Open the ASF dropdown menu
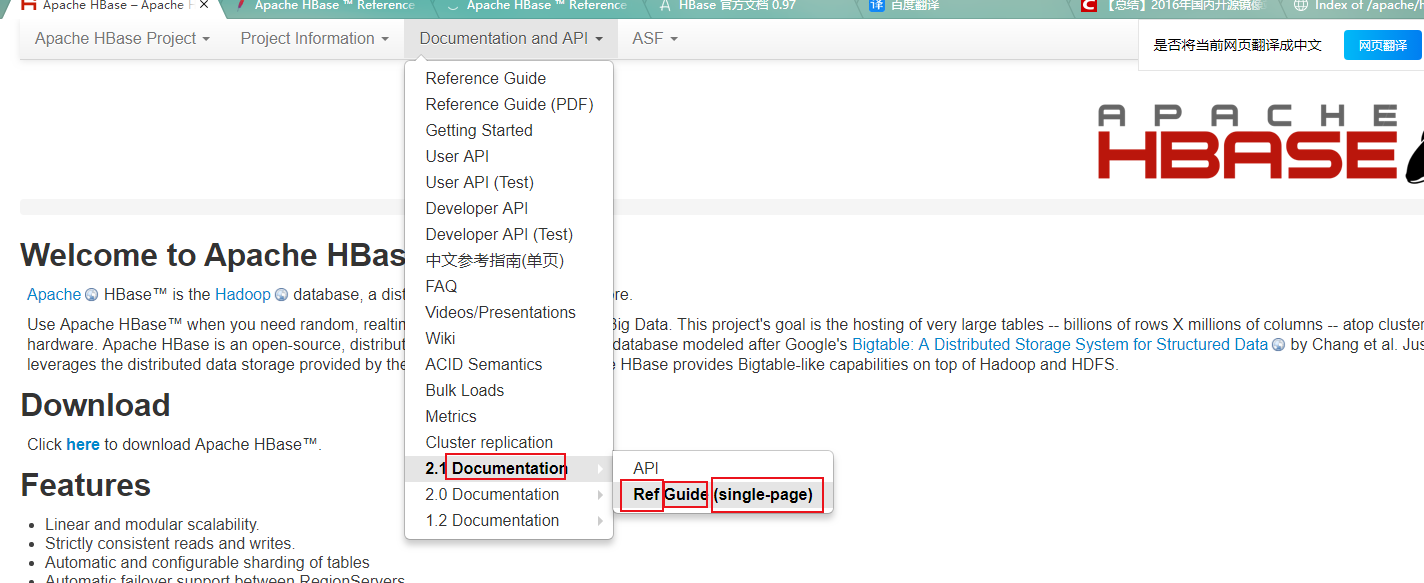Screen dimensions: 1424x583 655,39
